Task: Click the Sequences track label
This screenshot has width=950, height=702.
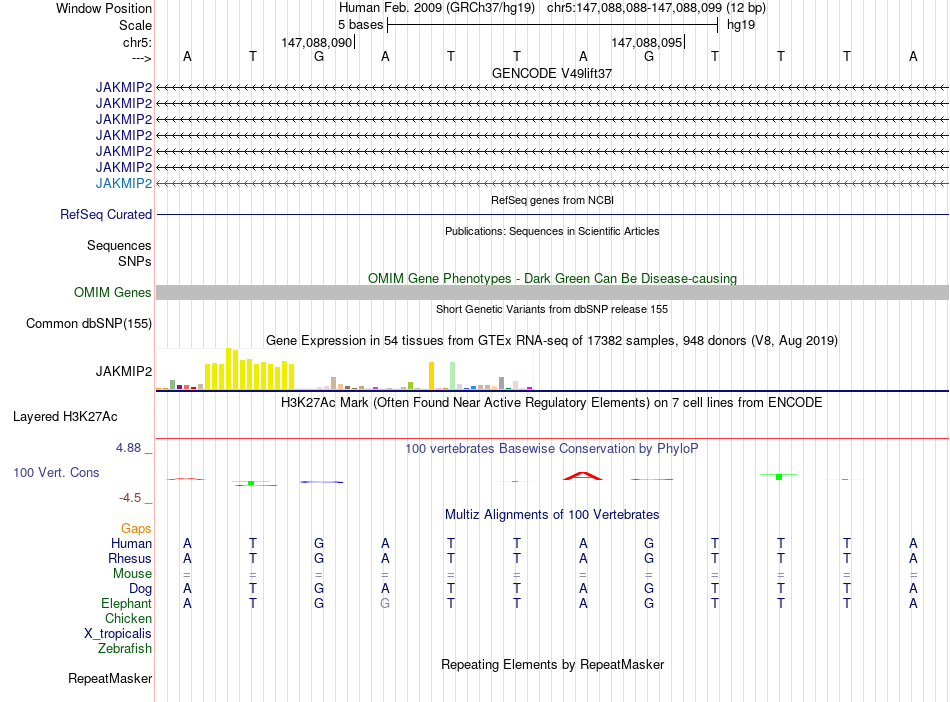Action: 119,245
